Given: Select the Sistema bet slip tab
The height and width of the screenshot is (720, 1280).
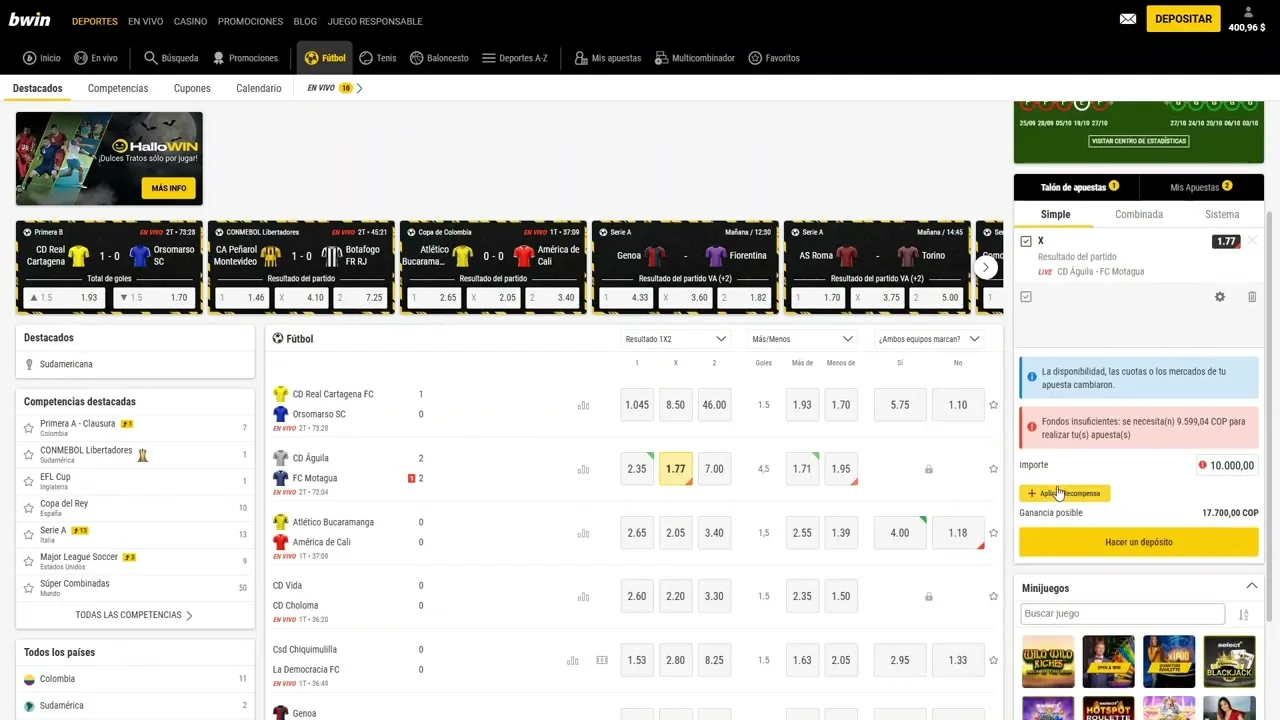Looking at the screenshot, I should pos(1222,214).
